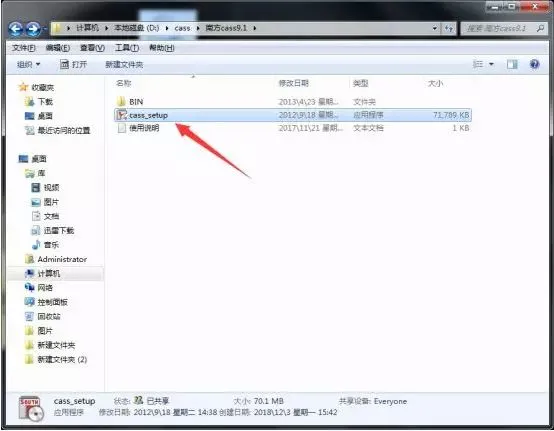Click 应用程序 type cell of cass_setup
This screenshot has height=431, width=554.
coord(368,115)
